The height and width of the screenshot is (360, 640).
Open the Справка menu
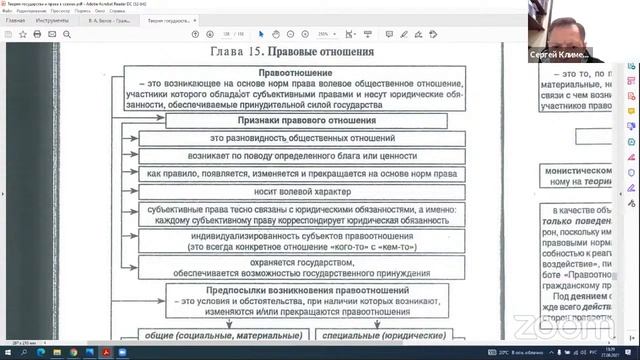coord(117,11)
